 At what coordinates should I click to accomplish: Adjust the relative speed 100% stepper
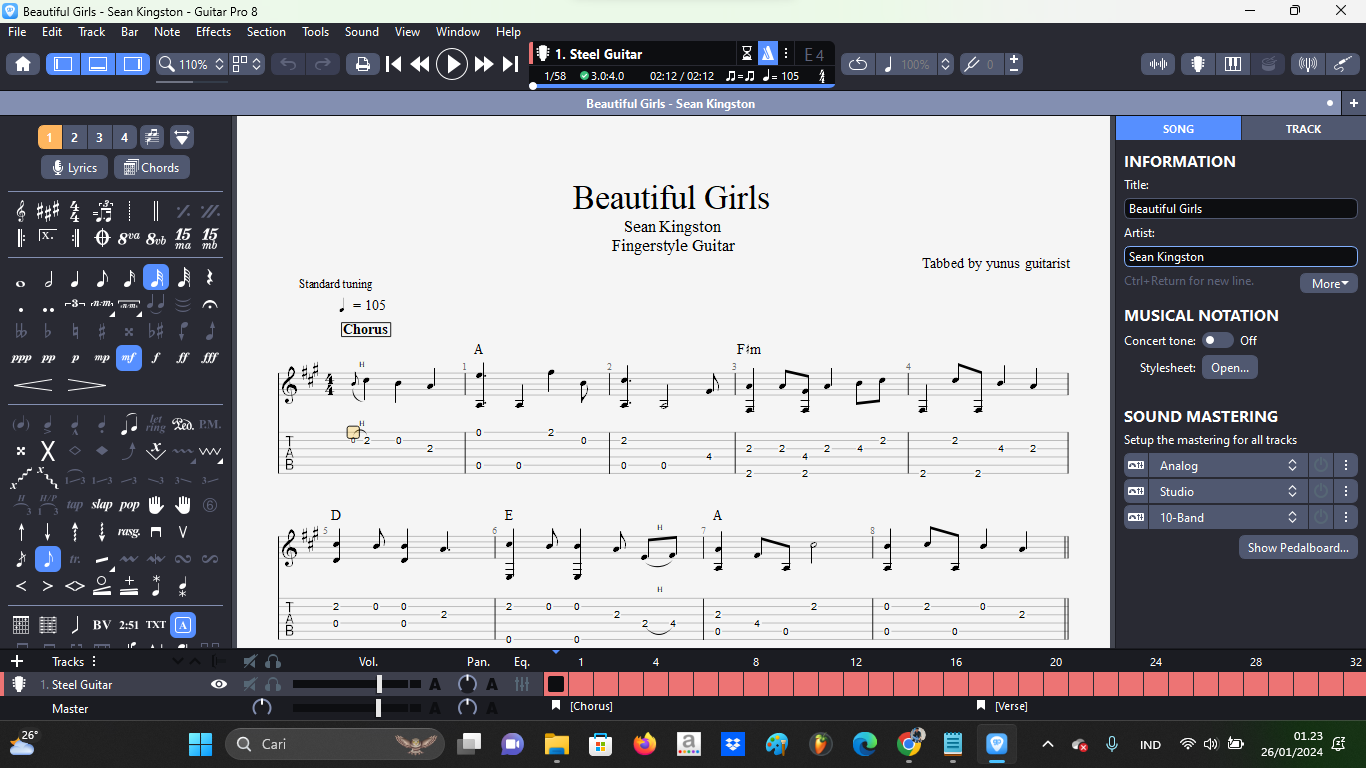(x=943, y=64)
